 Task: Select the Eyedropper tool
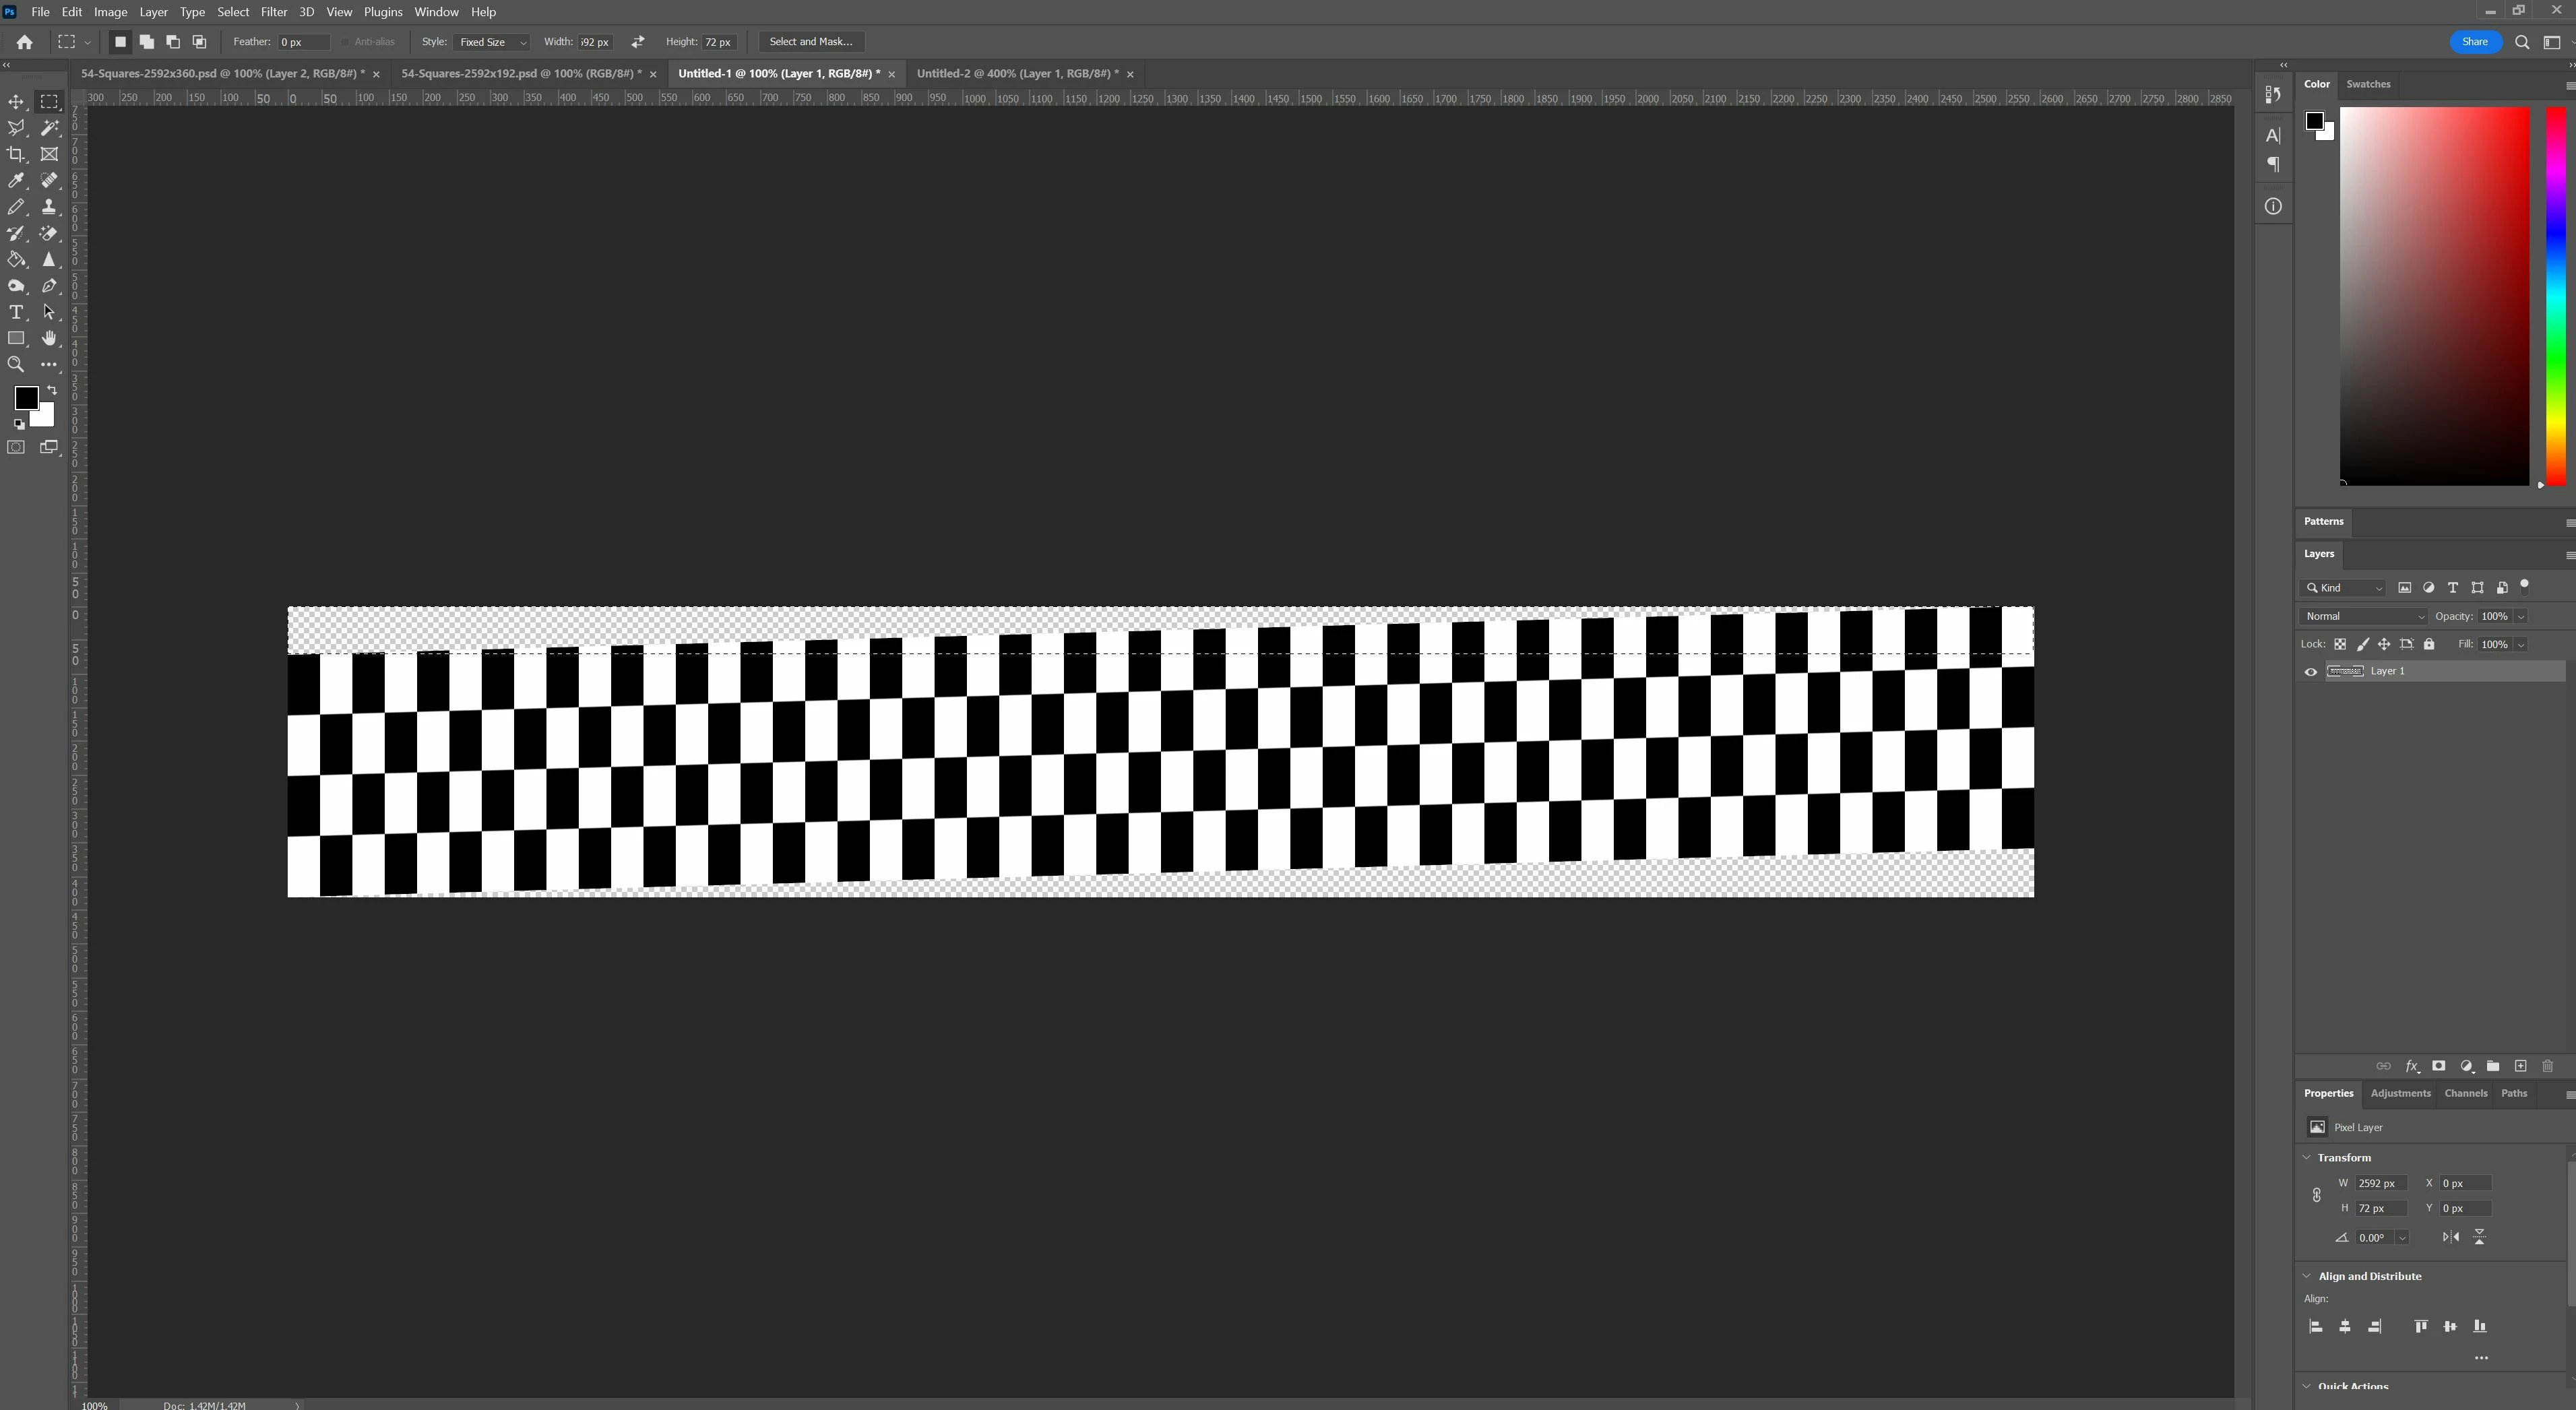pos(16,180)
